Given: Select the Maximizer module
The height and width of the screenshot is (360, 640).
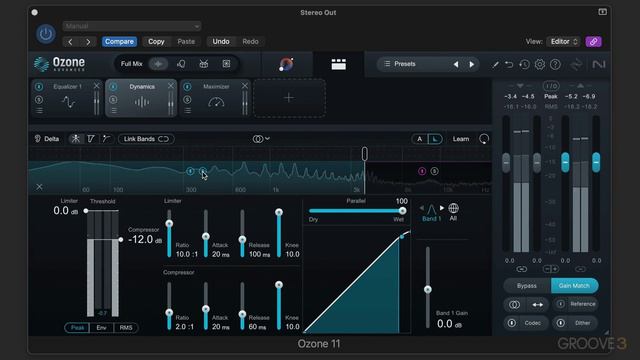Looking at the screenshot, I should point(216,98).
